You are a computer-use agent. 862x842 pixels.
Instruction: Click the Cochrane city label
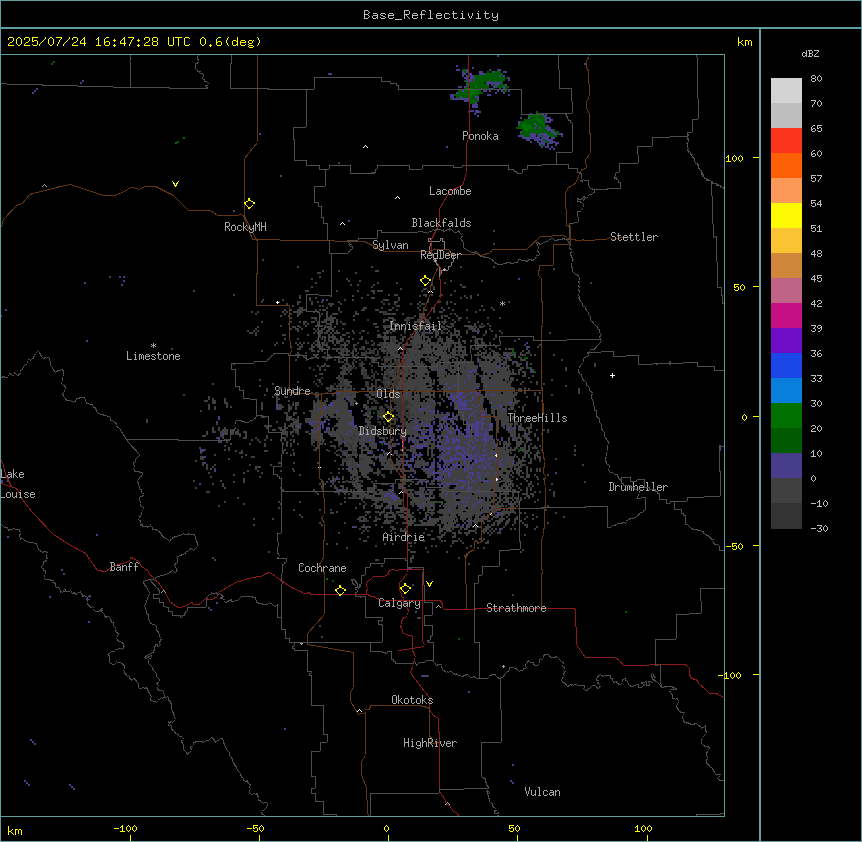(322, 568)
